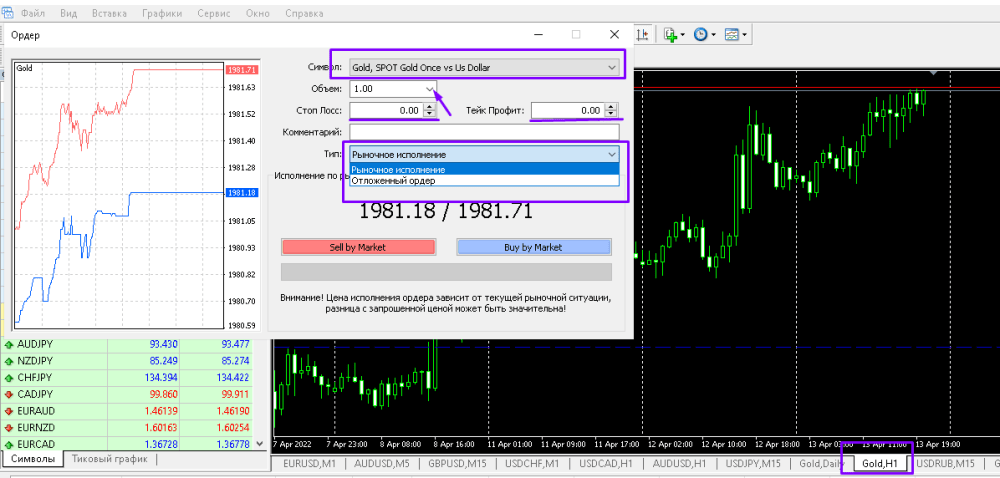
Task: Click the green arrow icon beside CHFJPY
Action: 9,377
